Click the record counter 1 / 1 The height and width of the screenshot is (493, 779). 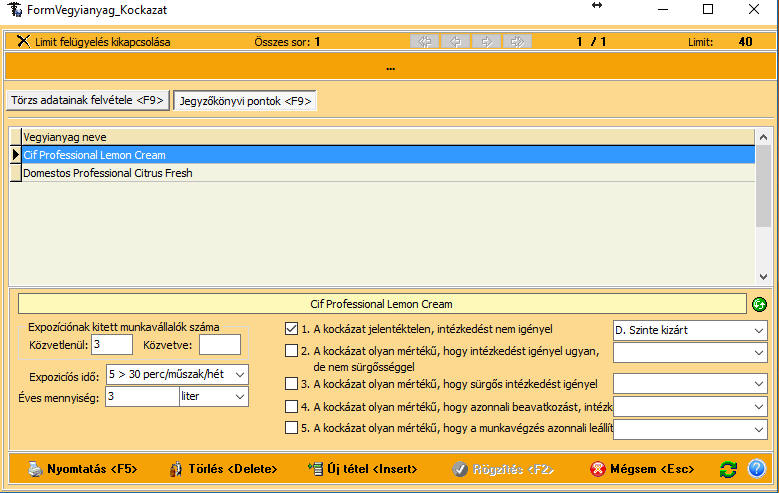point(591,42)
